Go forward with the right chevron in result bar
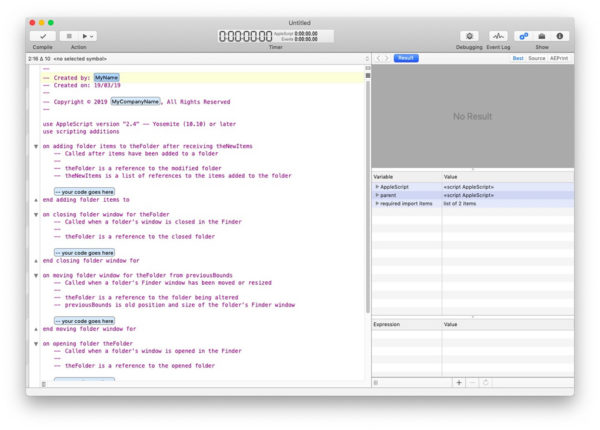Viewport: 600px width, 430px height. click(x=386, y=58)
